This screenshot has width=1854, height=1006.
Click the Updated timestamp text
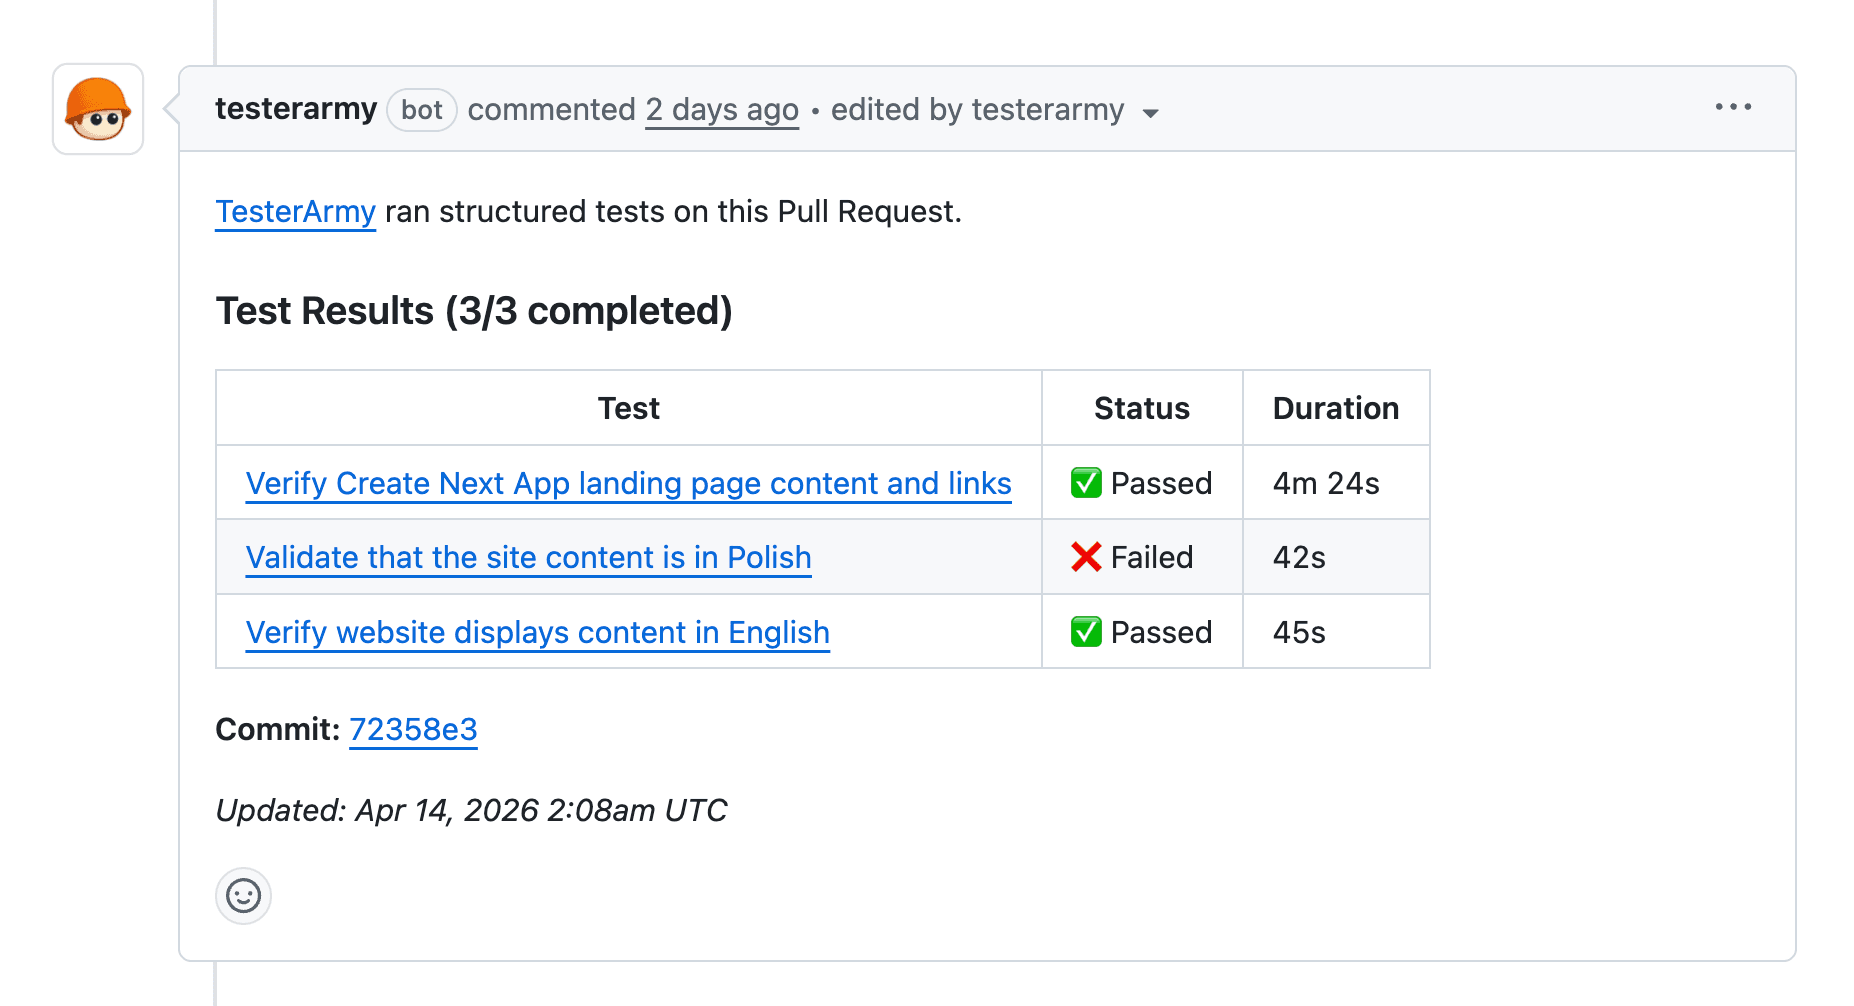(x=471, y=810)
